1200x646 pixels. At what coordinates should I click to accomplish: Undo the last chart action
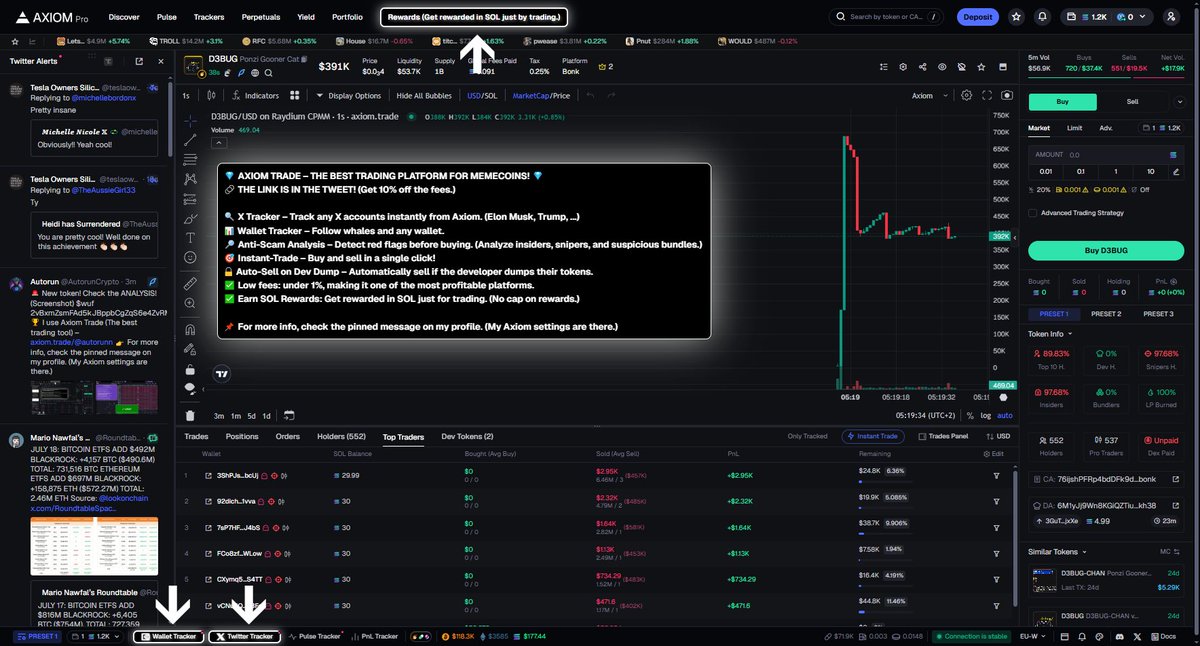coord(590,96)
